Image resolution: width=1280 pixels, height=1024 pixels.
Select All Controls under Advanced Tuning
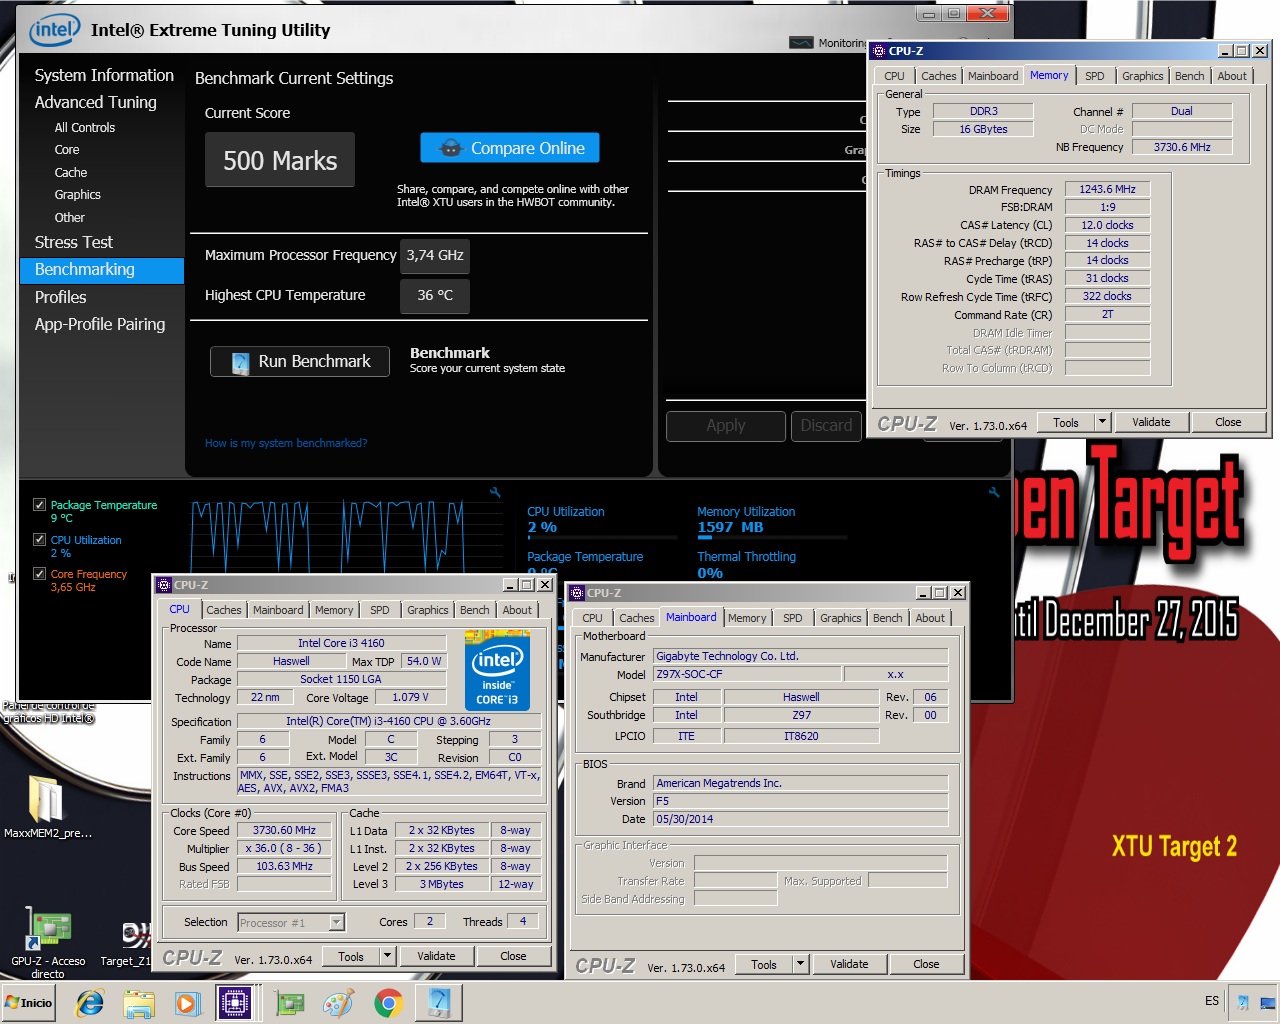pyautogui.click(x=85, y=128)
